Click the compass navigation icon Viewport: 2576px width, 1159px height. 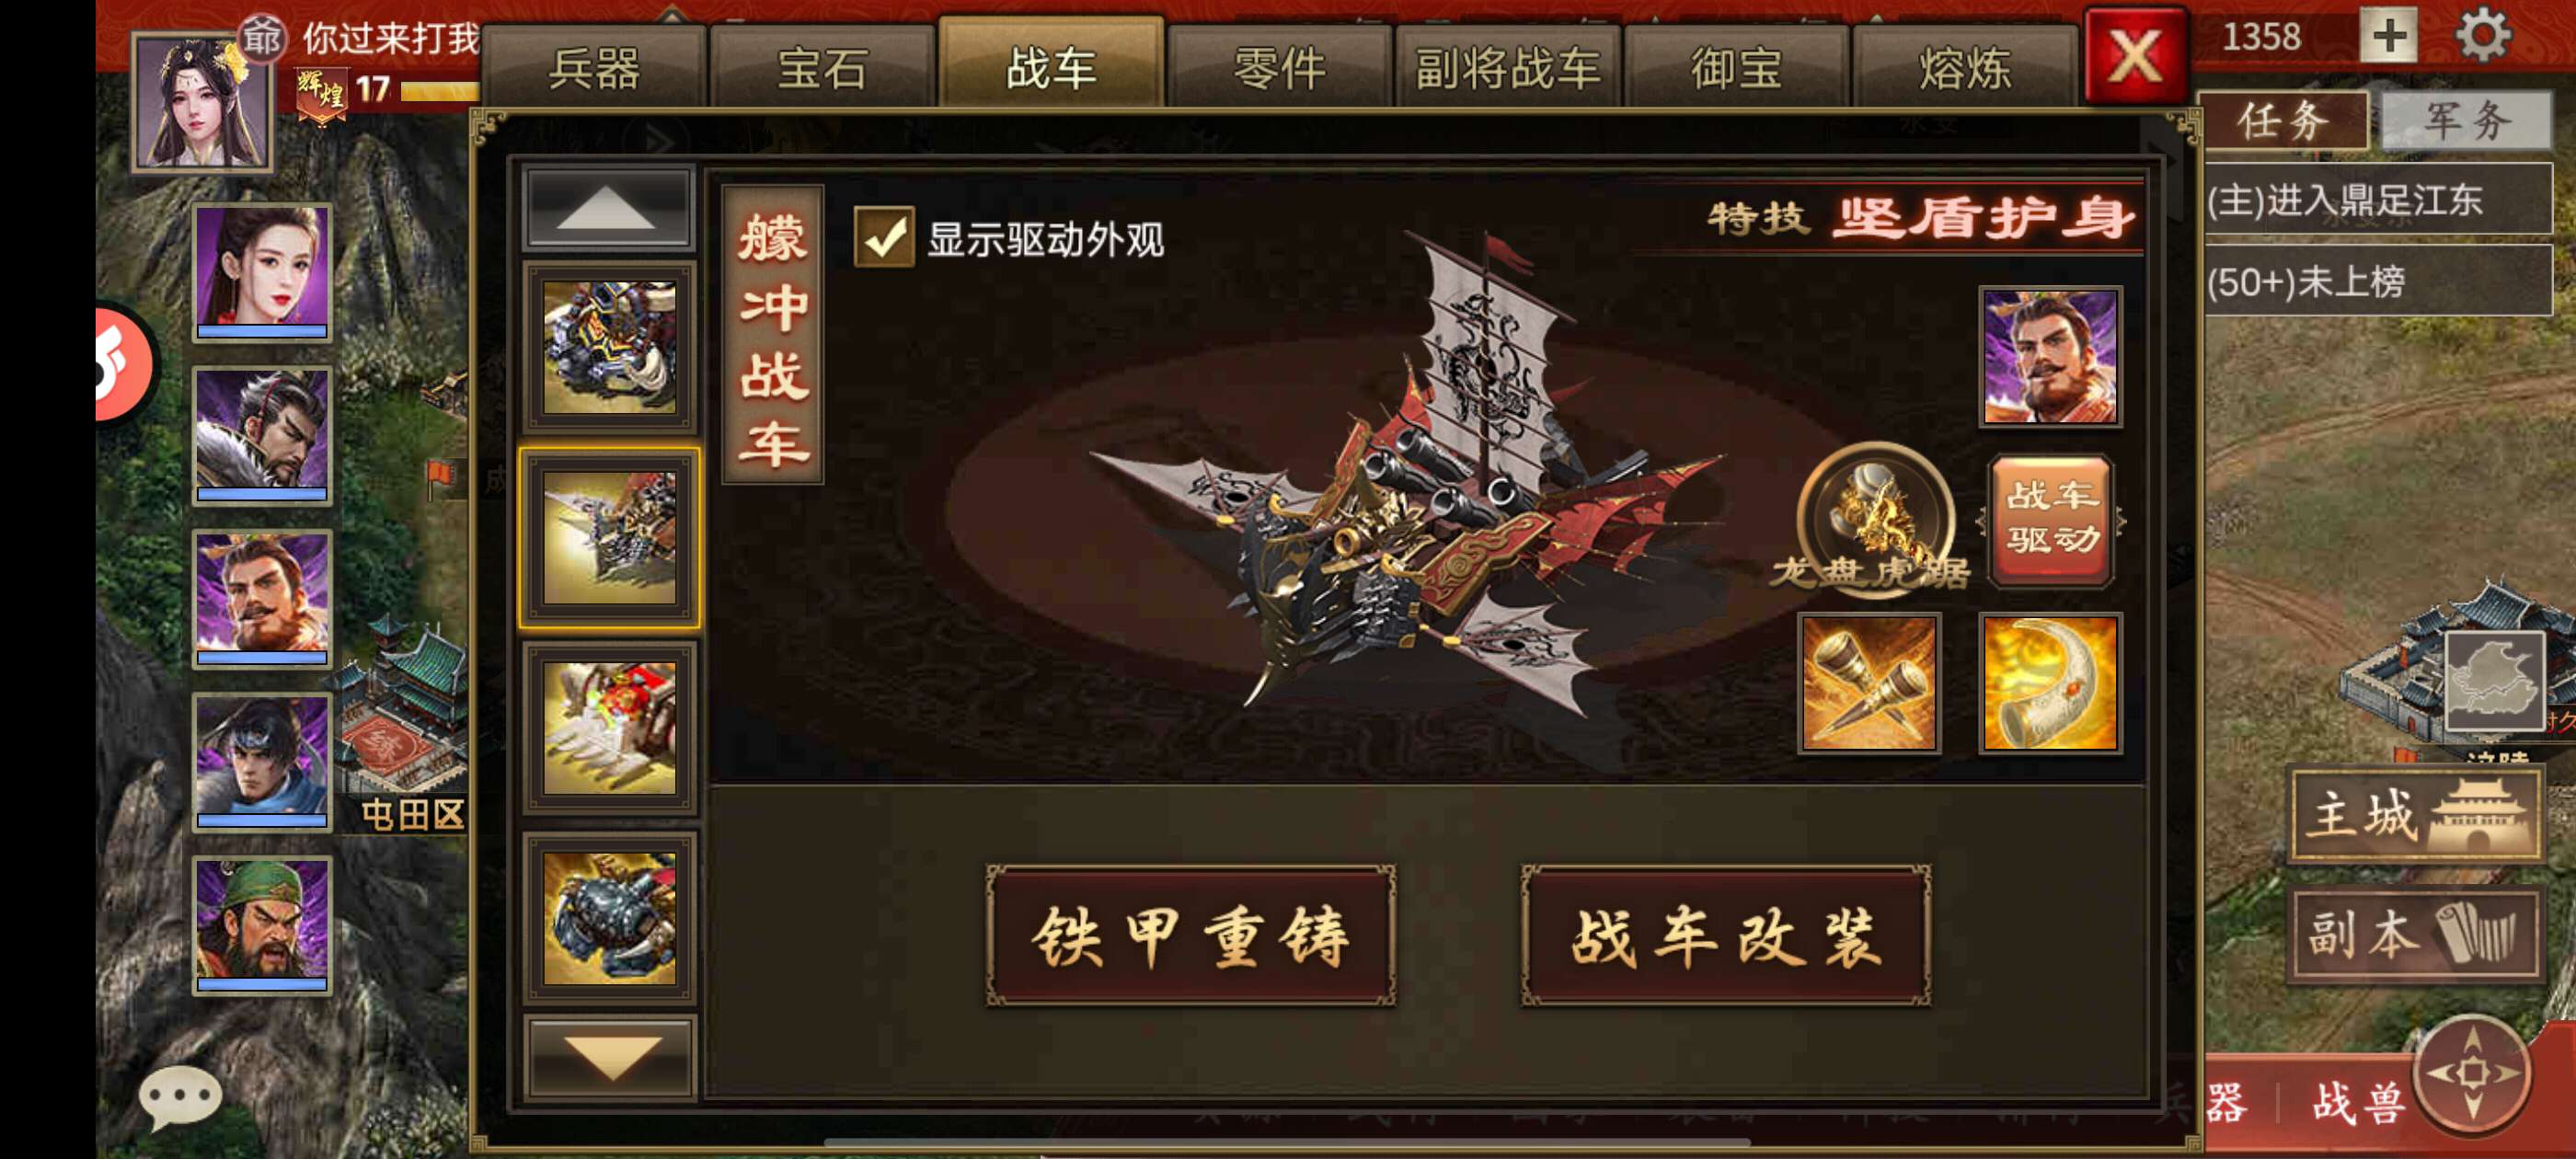pos(2472,1073)
